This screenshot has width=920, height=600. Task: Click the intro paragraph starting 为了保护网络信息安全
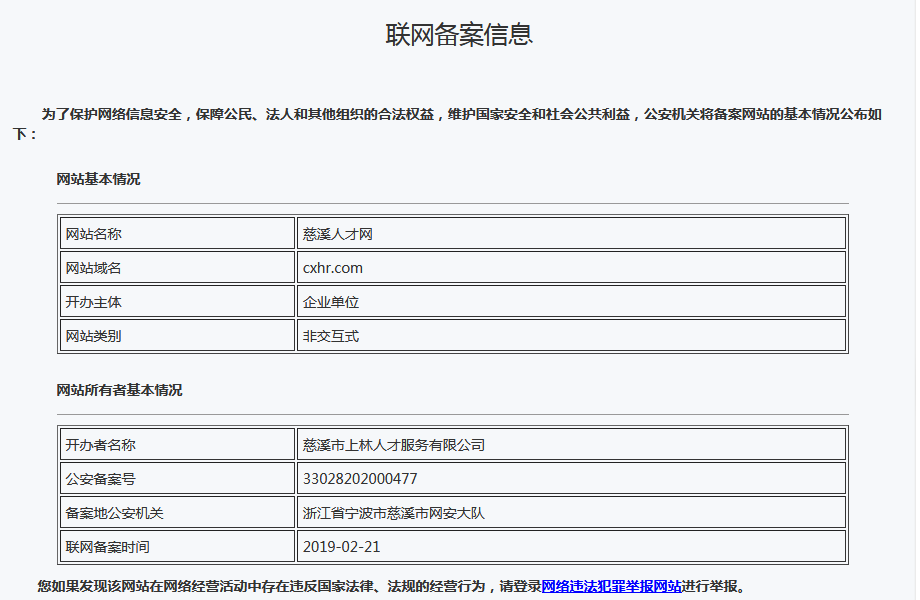447,124
